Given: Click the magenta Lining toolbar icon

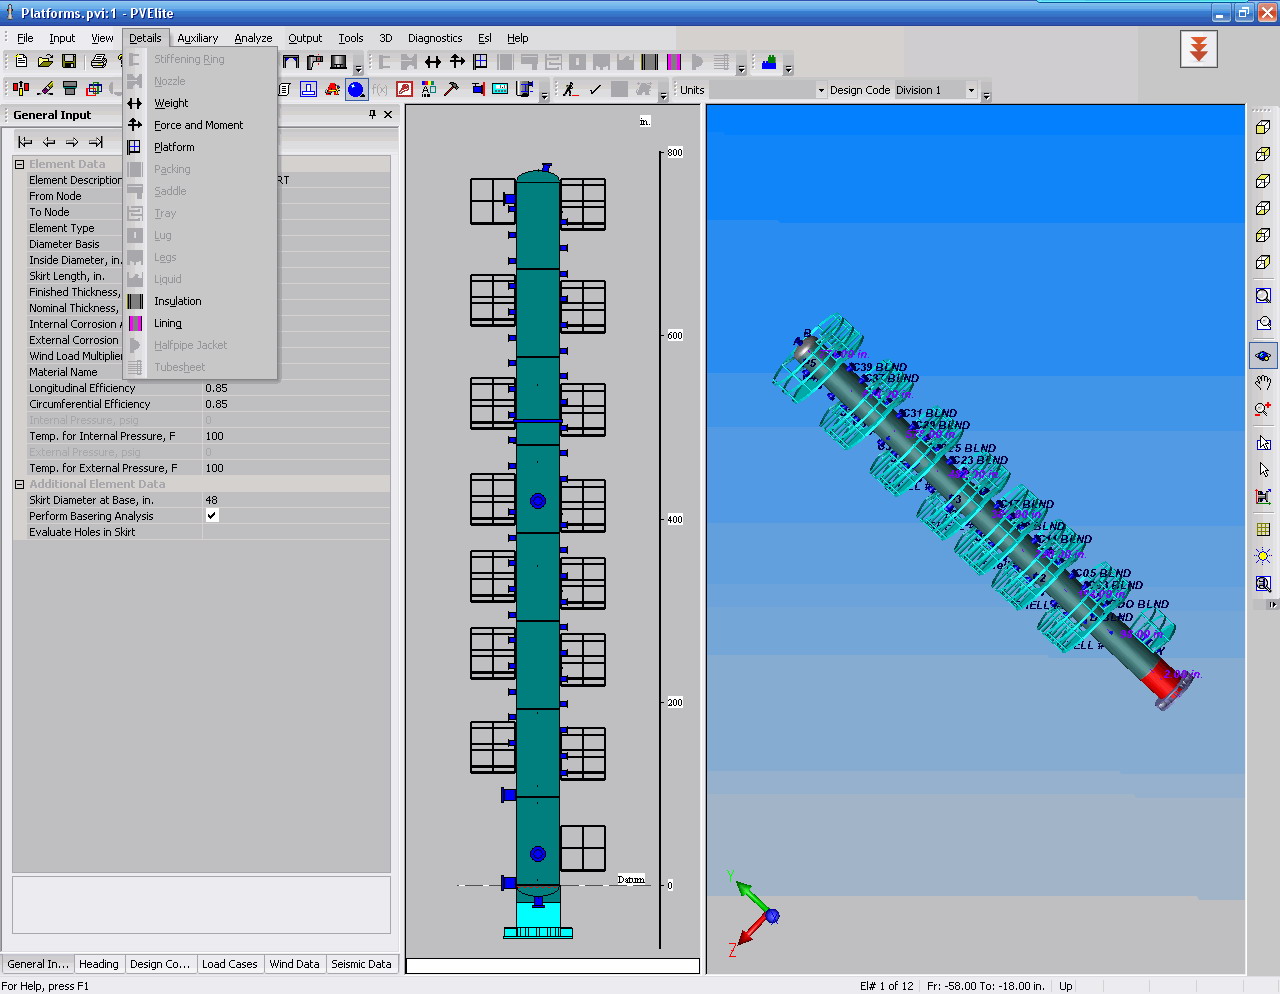Looking at the screenshot, I should pos(674,62).
